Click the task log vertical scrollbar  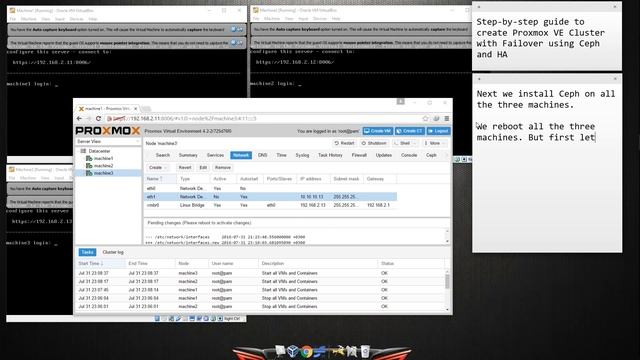click(x=447, y=281)
